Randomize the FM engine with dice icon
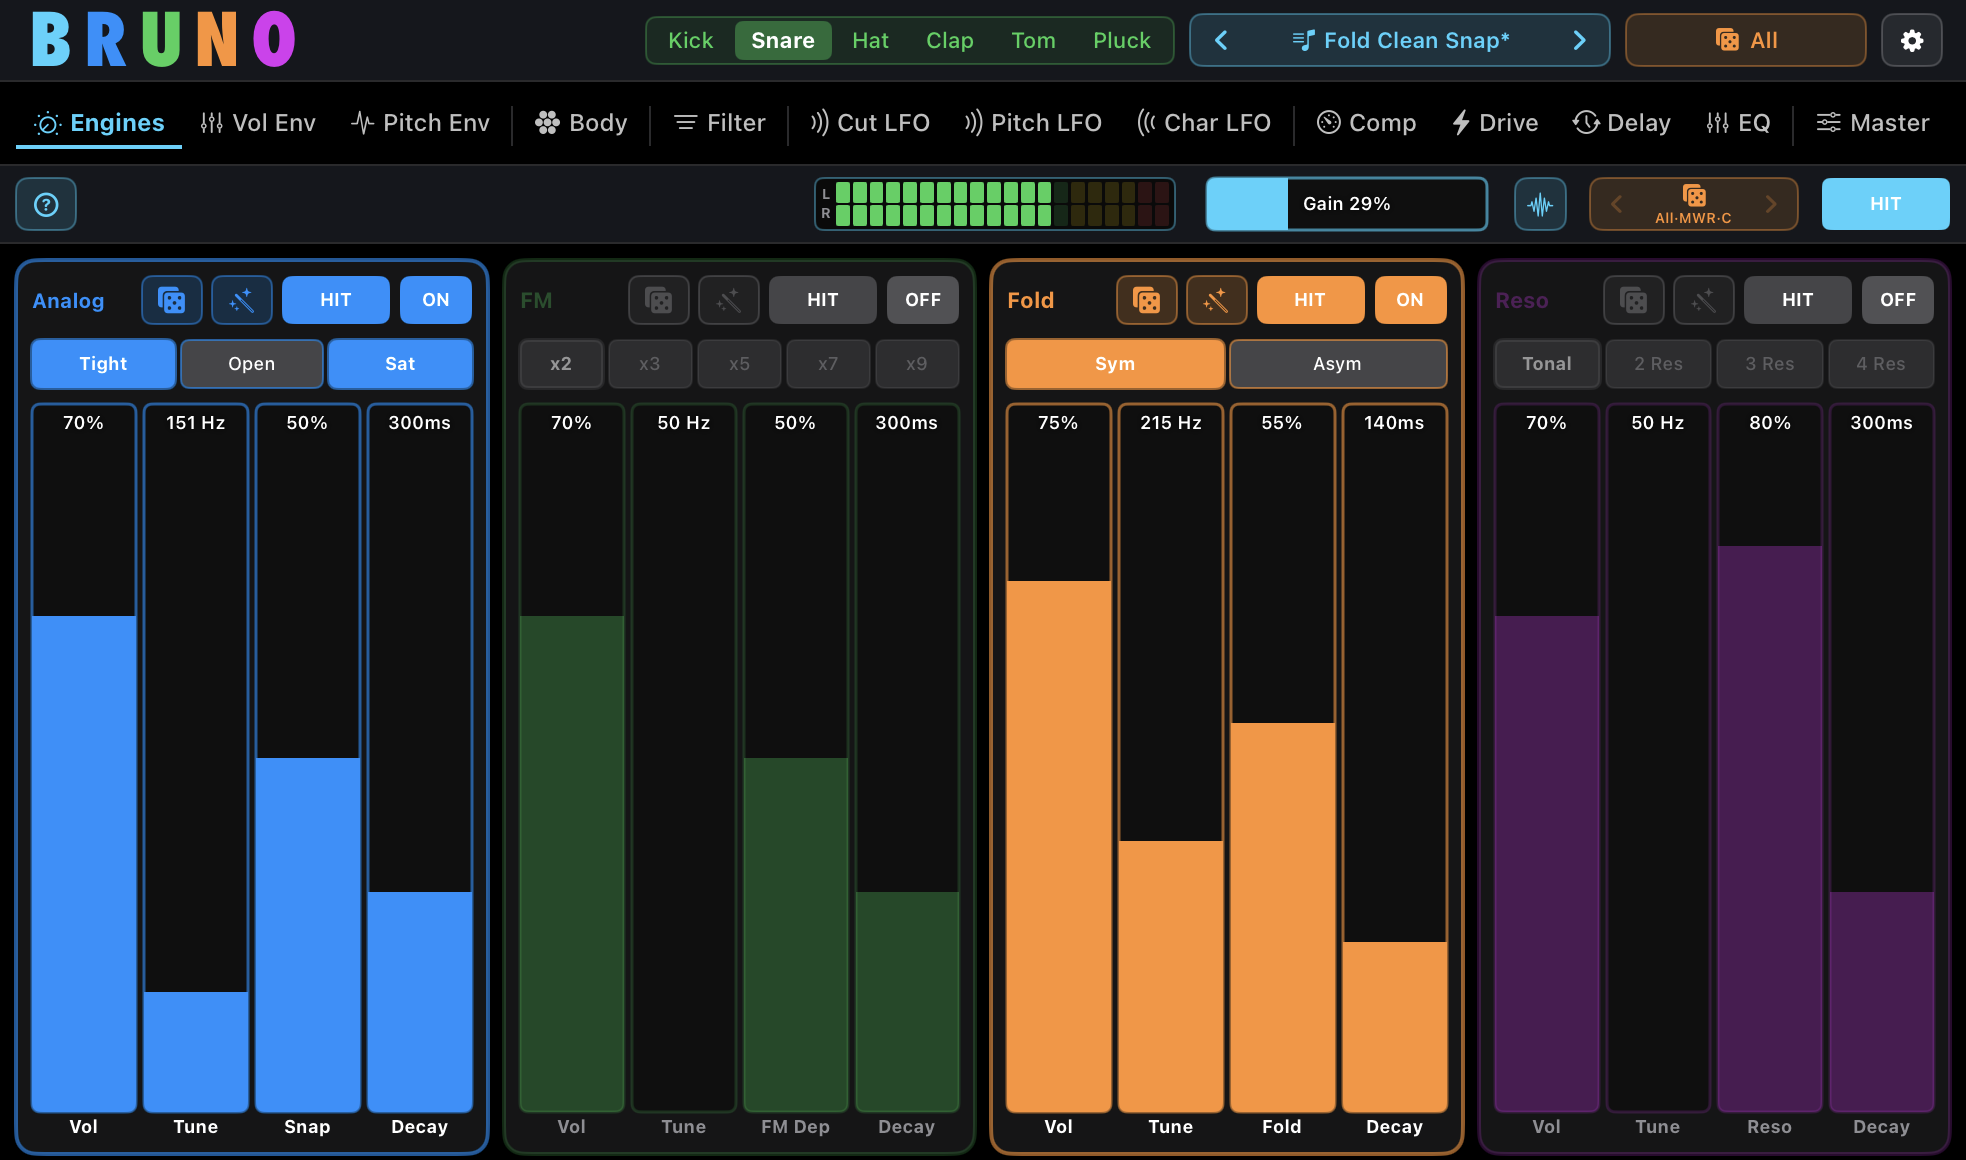 (x=659, y=300)
